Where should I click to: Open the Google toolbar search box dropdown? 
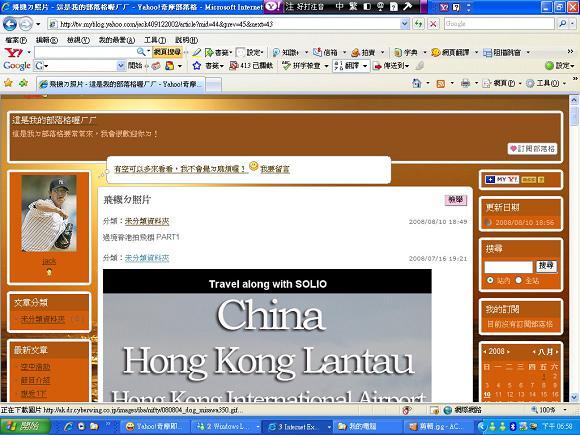(121, 66)
